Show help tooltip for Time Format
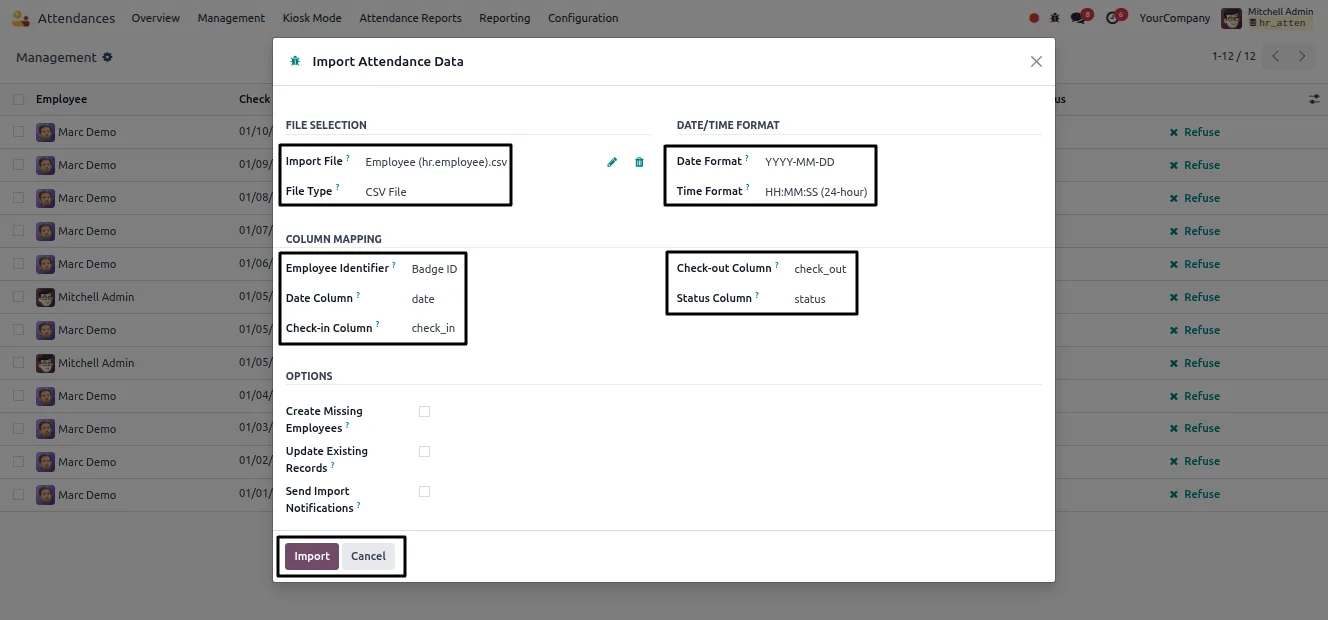 748,187
